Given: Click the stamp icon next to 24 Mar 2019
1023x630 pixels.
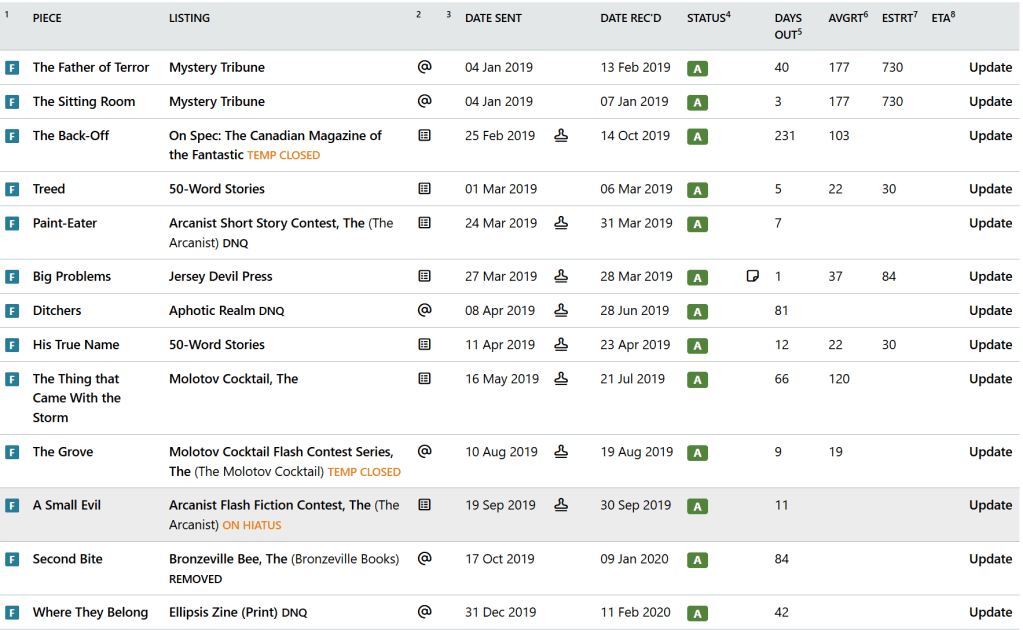Looking at the screenshot, I should coord(561,223).
